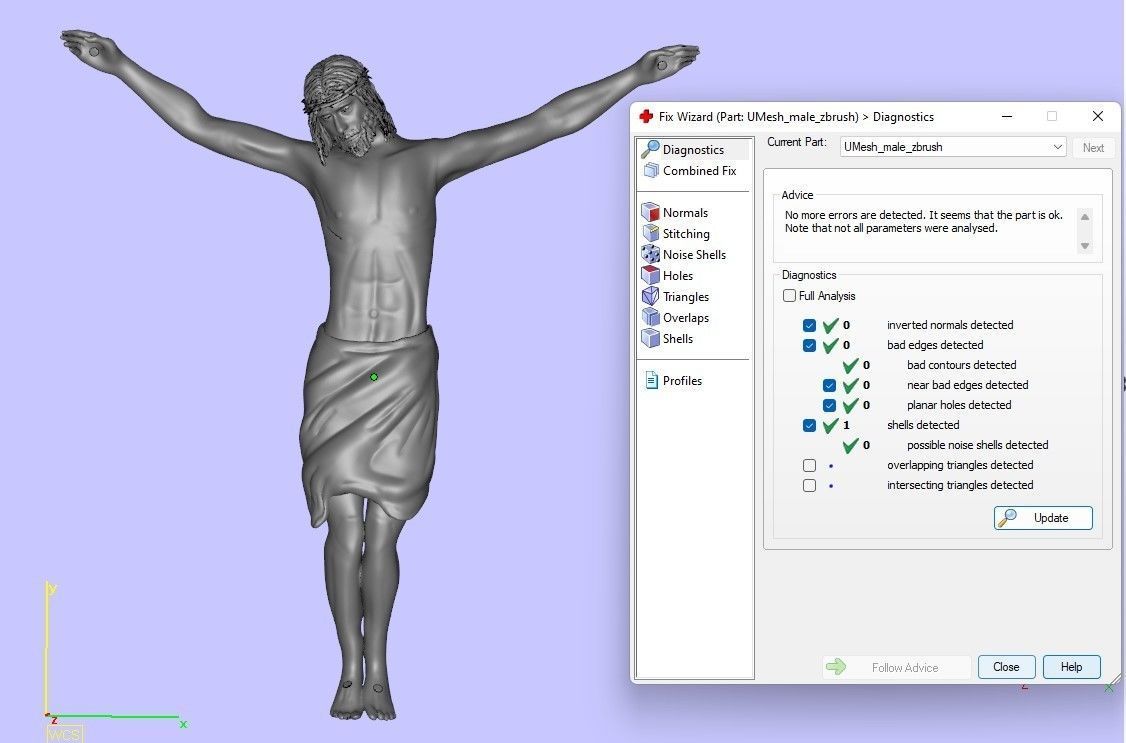Viewport: 1126px width, 743px height.
Task: Close the Fix Wizard window via X
Action: coord(1097,116)
